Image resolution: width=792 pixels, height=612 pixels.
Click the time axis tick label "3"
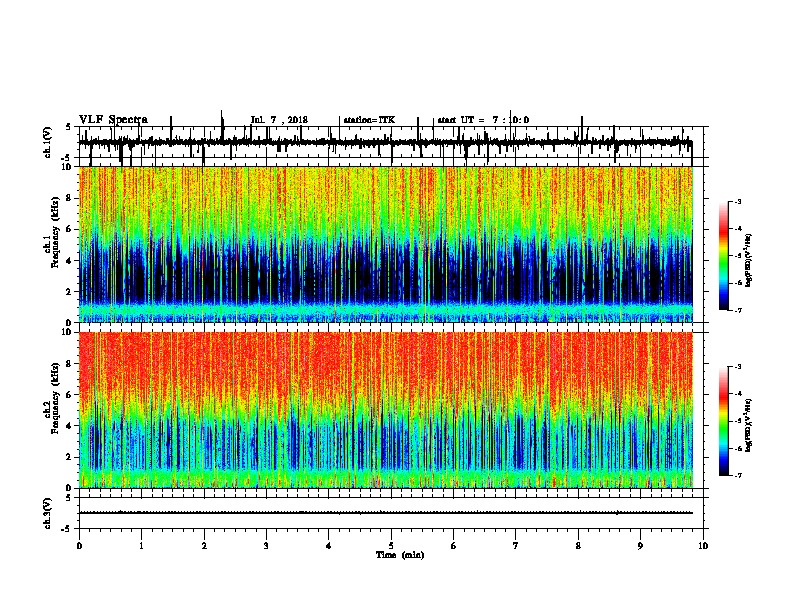[x=266, y=546]
